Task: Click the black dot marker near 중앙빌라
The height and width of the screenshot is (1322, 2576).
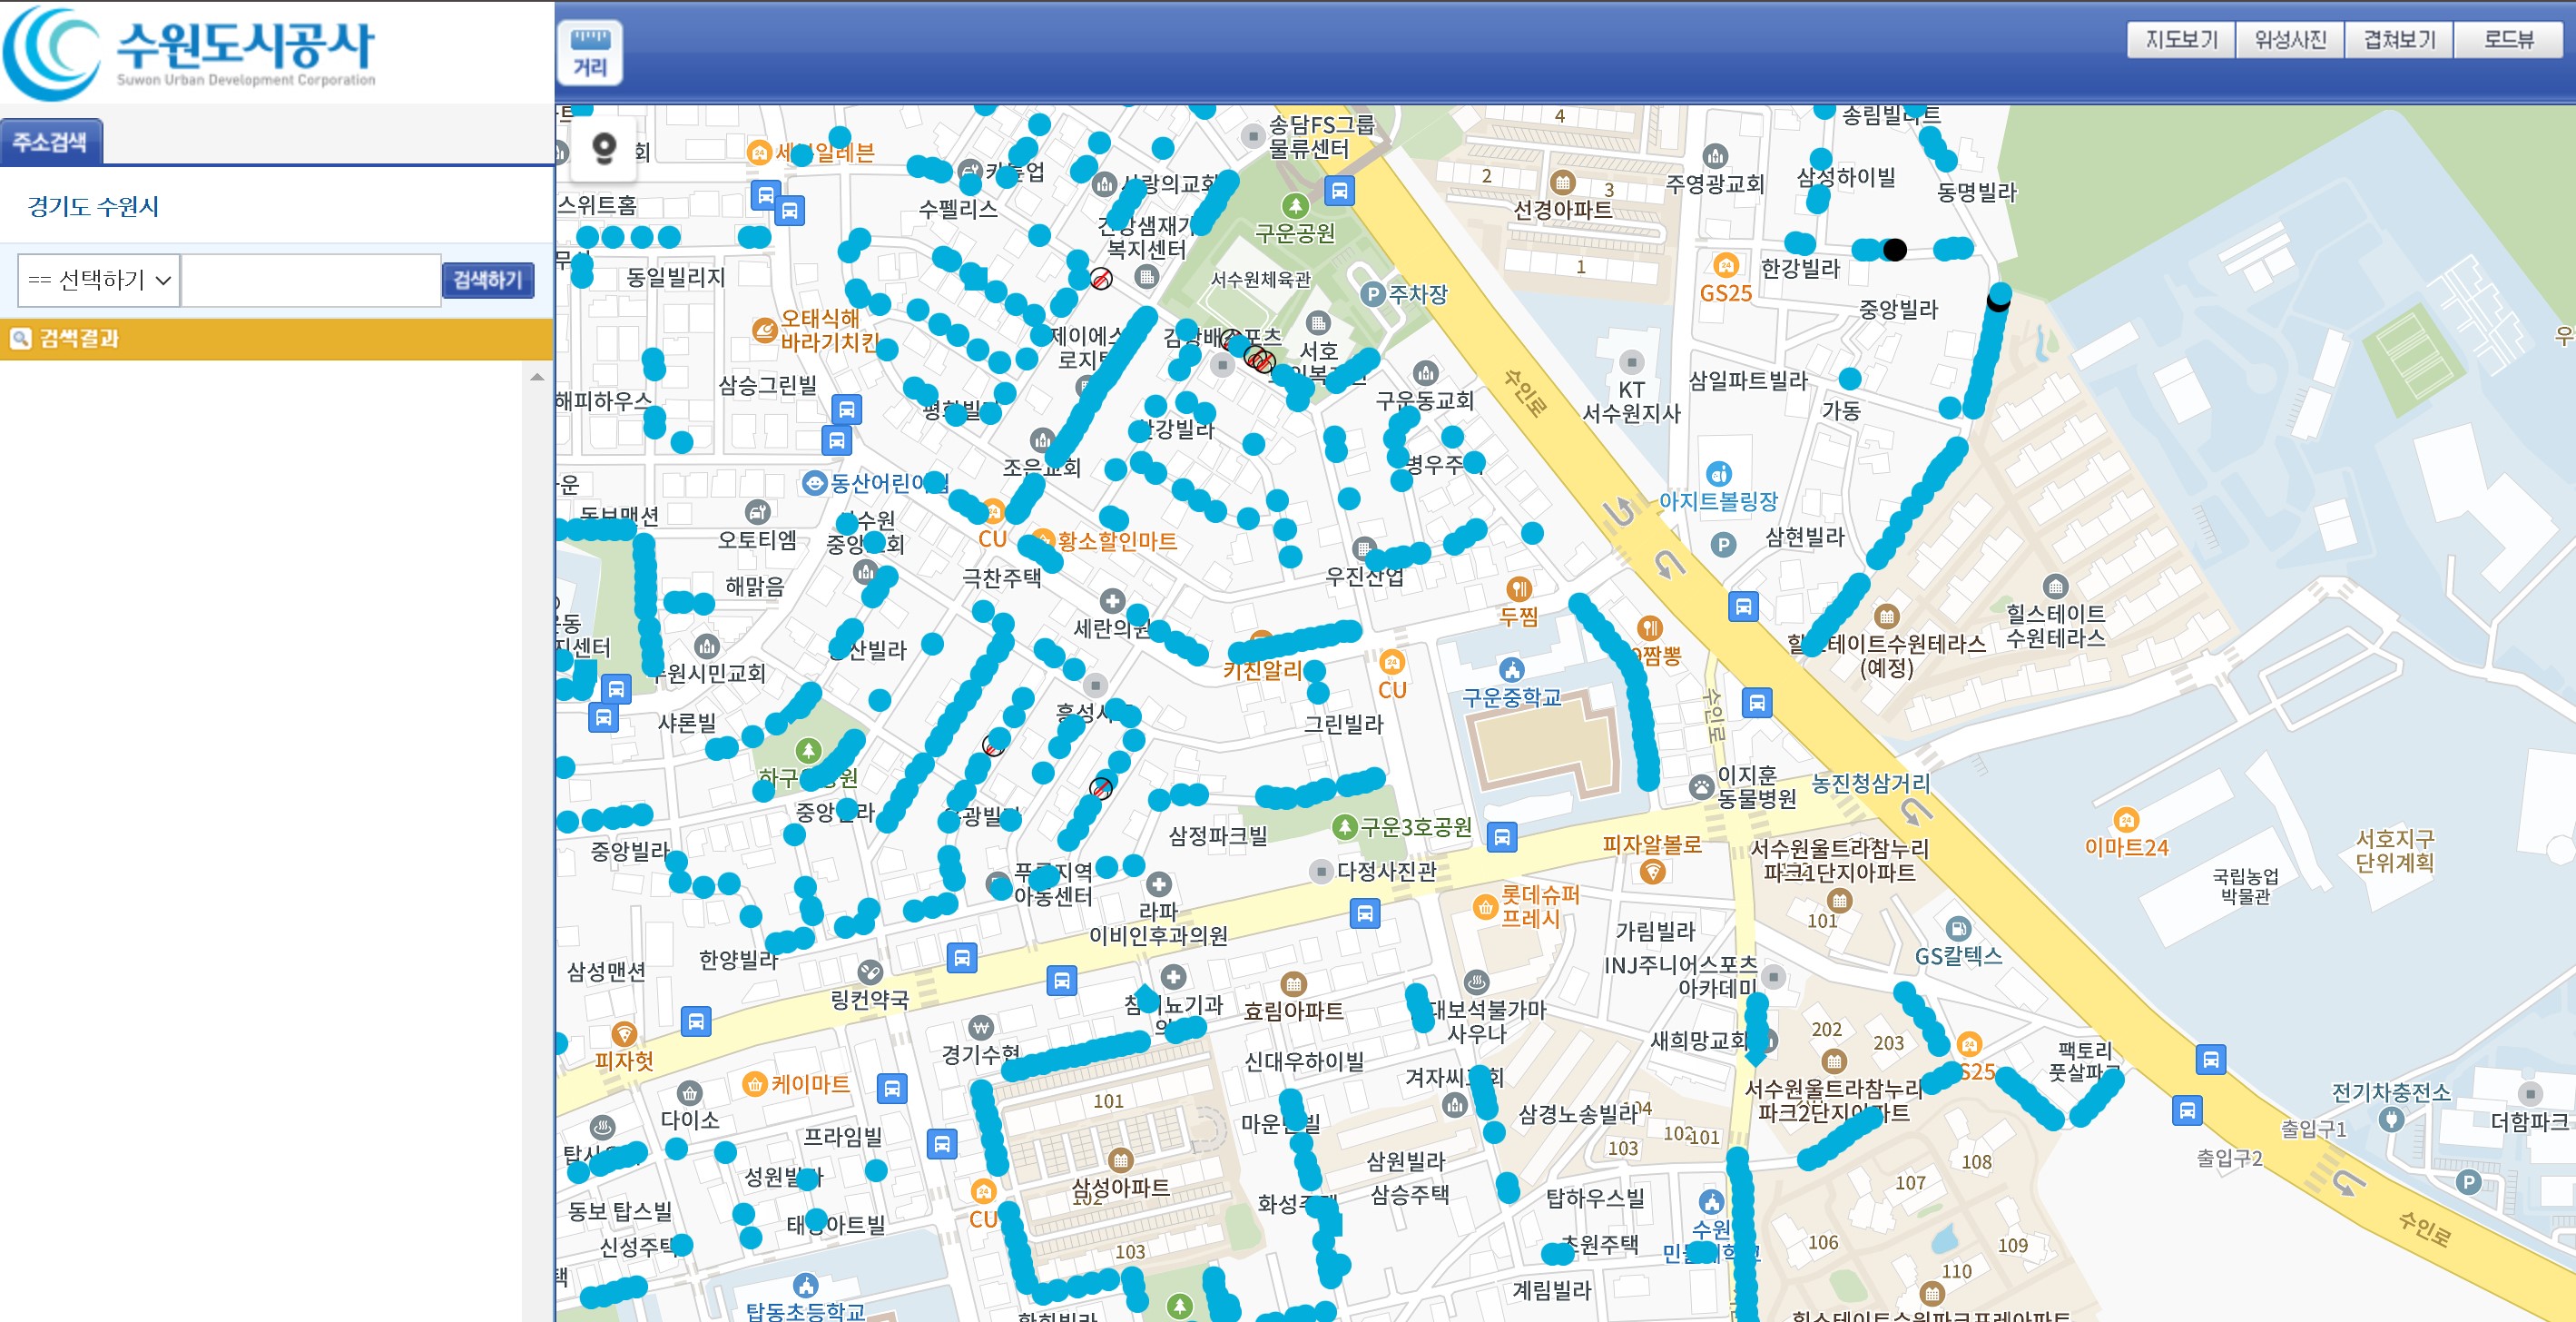Action: tap(1894, 250)
